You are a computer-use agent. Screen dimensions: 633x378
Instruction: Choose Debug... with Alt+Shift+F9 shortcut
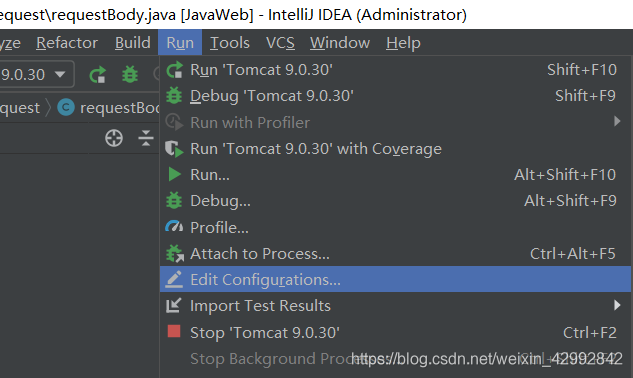(396, 201)
